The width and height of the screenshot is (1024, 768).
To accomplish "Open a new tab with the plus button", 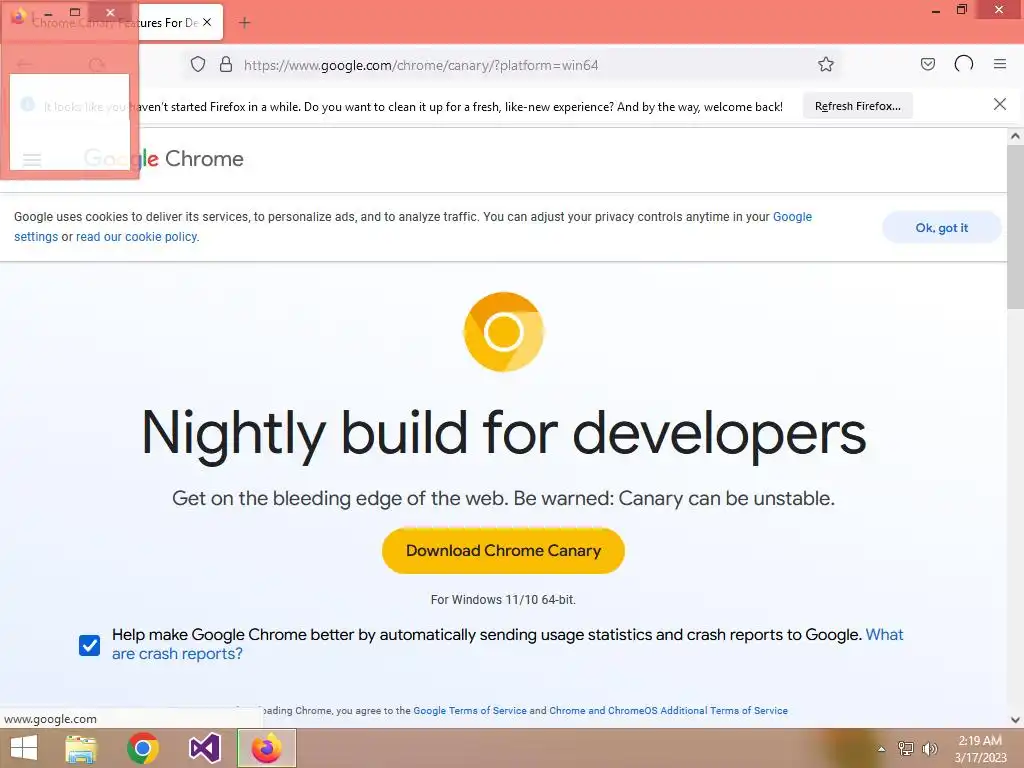I will click(x=245, y=23).
